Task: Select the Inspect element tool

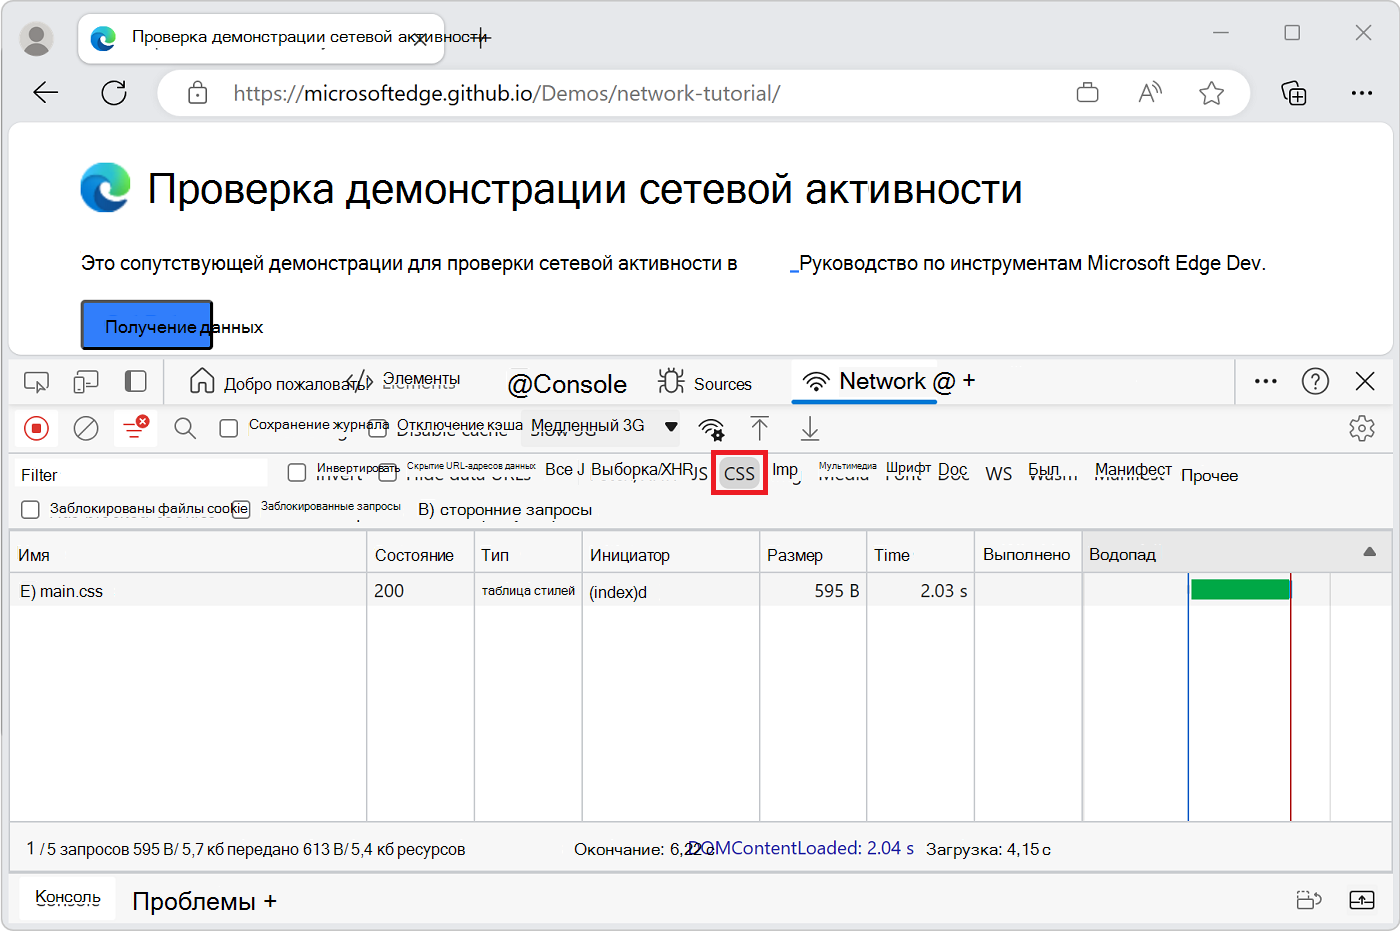Action: point(36,381)
